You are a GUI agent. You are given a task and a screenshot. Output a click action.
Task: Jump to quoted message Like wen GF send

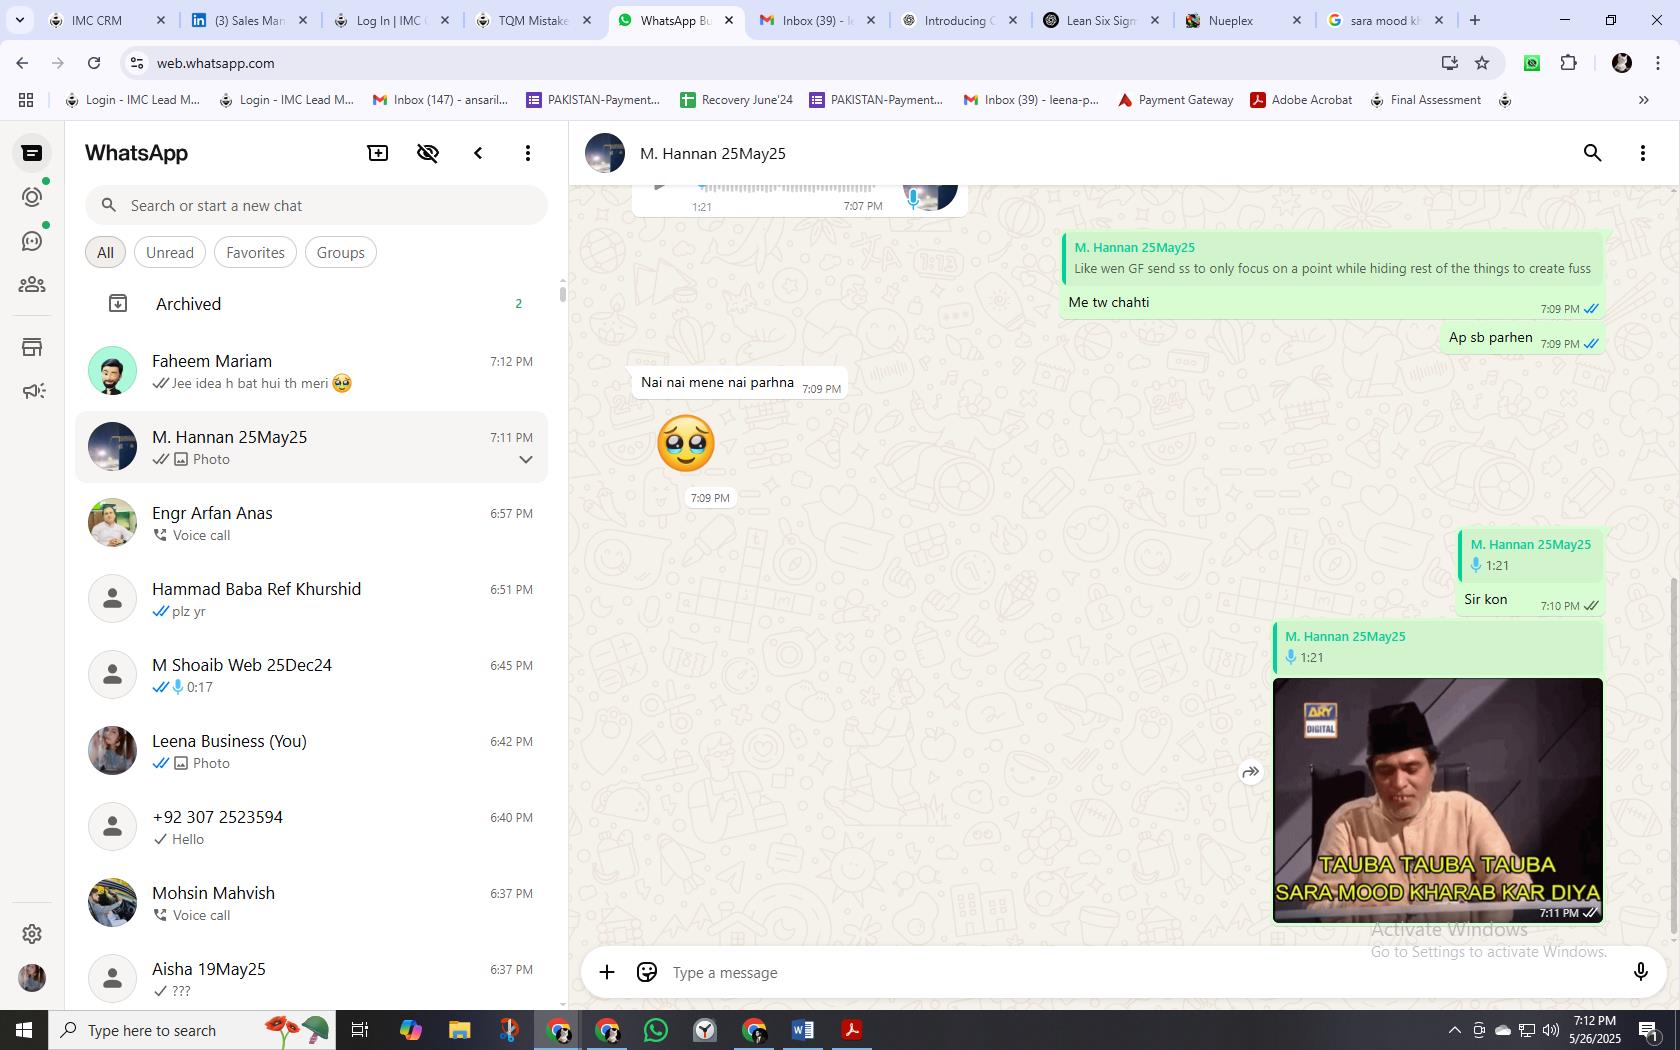pyautogui.click(x=1333, y=258)
